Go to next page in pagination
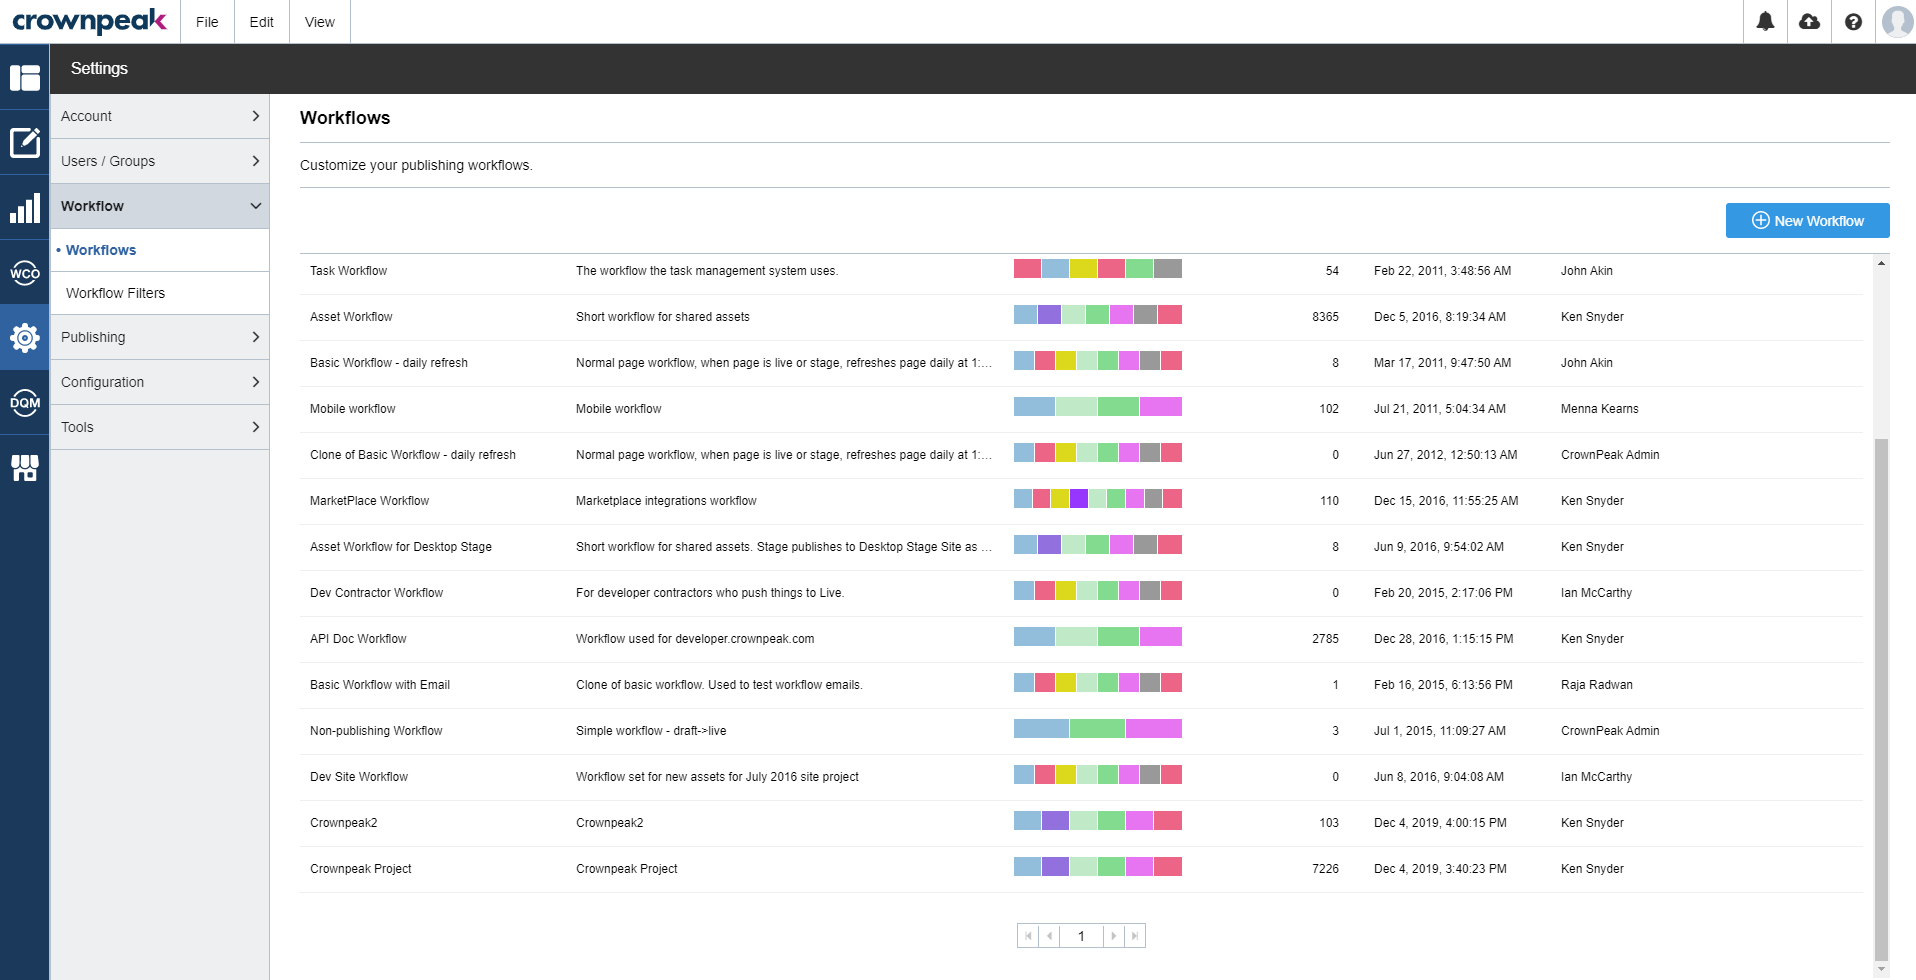 click(1113, 936)
